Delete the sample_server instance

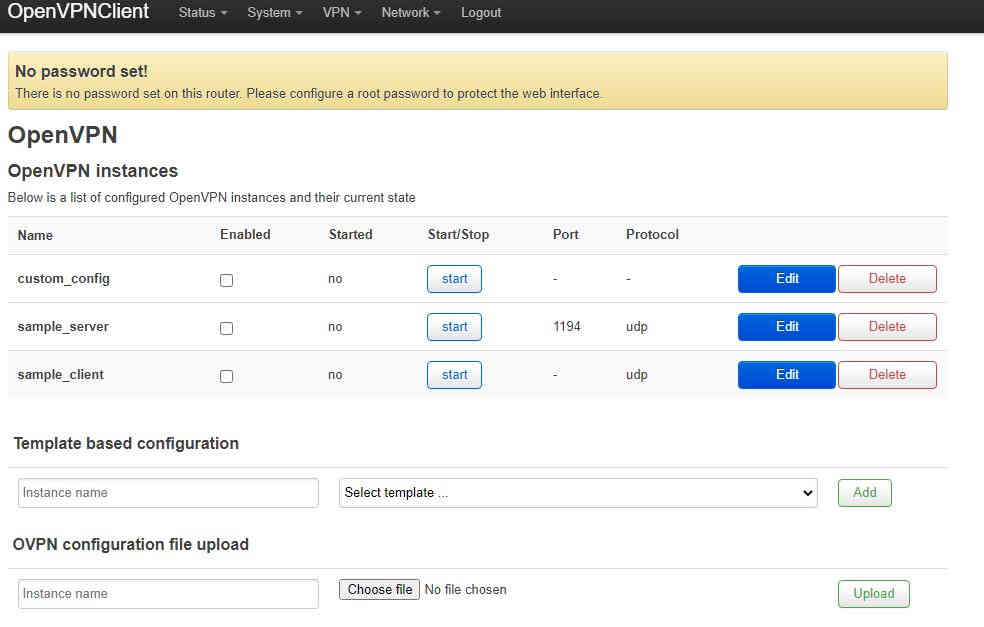[x=887, y=327]
